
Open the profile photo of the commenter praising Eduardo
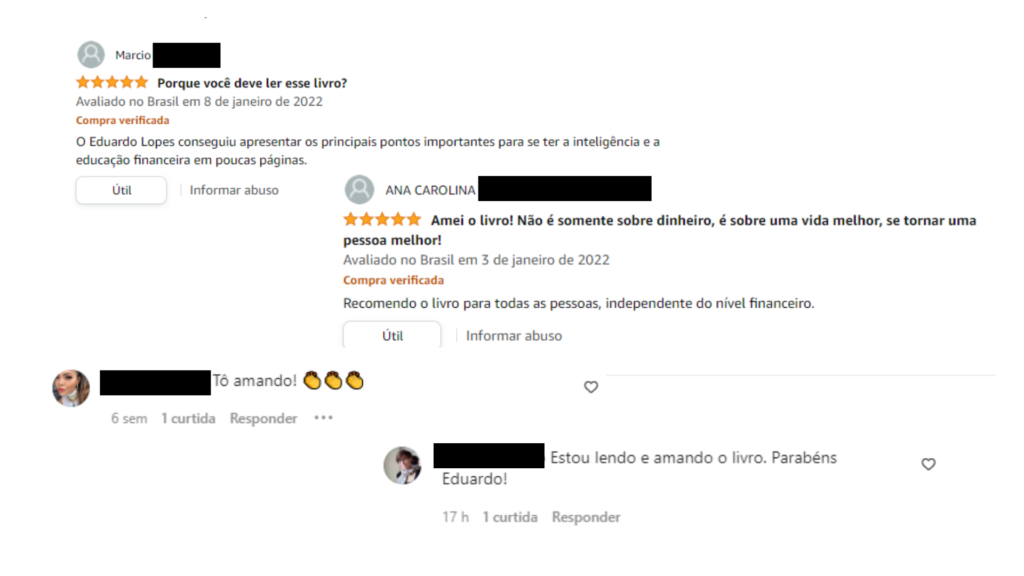coord(402,465)
